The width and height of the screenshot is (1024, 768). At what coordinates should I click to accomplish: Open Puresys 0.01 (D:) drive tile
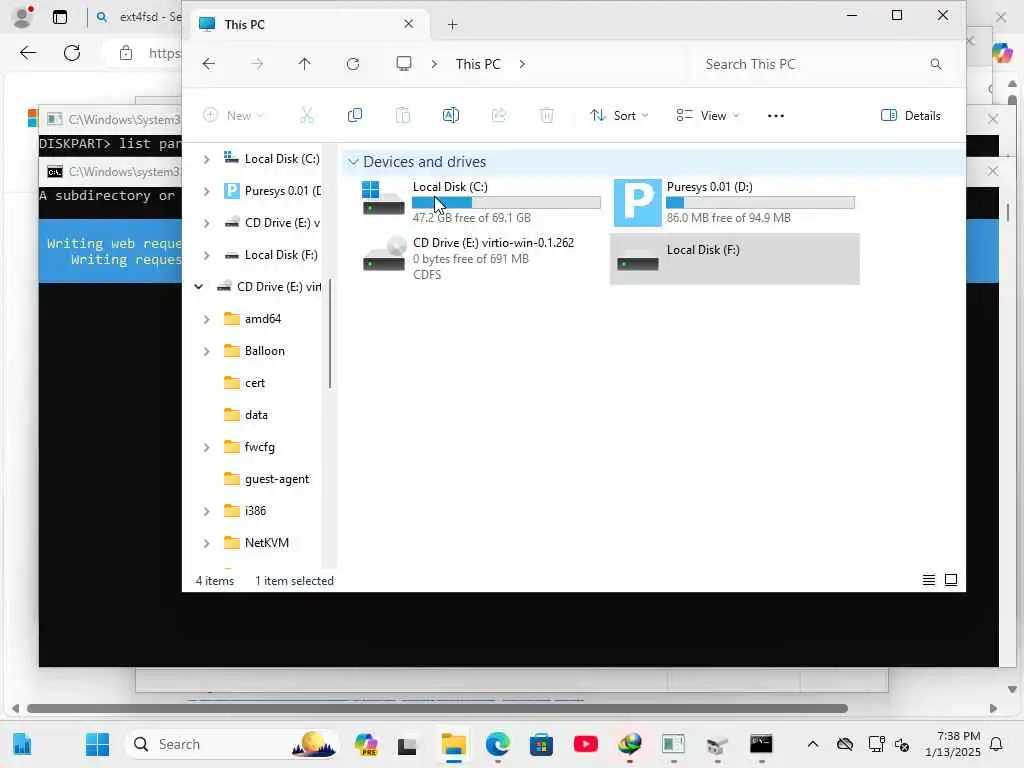click(x=735, y=202)
